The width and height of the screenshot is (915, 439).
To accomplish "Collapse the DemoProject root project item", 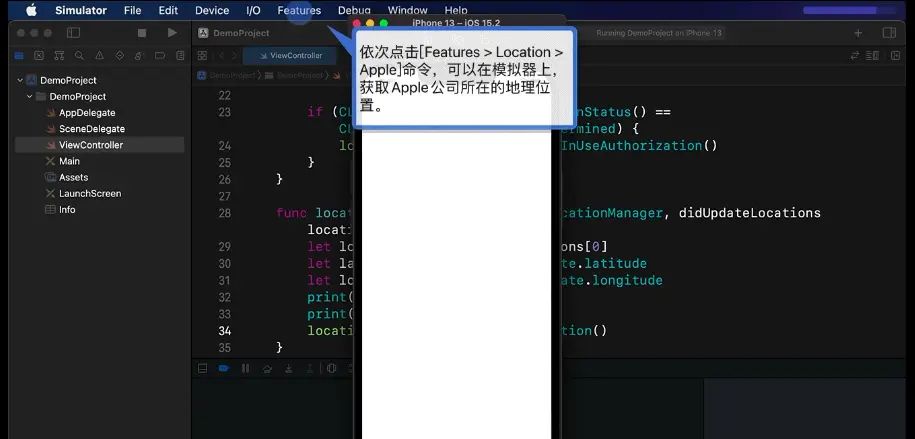I will click(x=20, y=81).
